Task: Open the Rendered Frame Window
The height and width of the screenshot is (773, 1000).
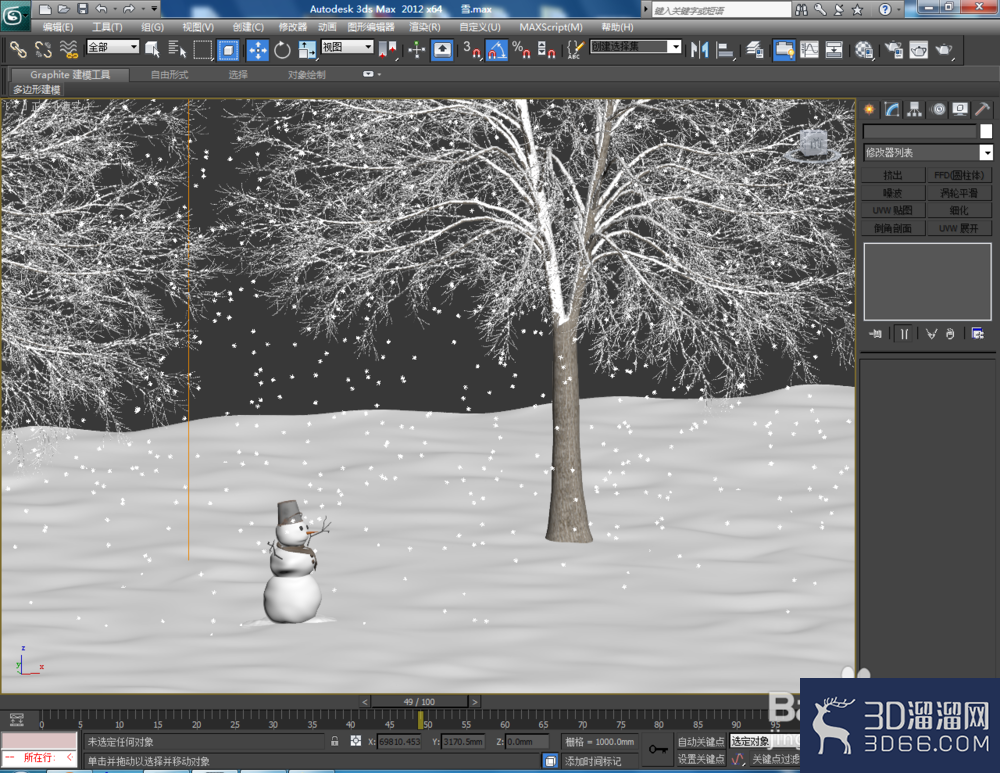Action: pyautogui.click(x=919, y=50)
